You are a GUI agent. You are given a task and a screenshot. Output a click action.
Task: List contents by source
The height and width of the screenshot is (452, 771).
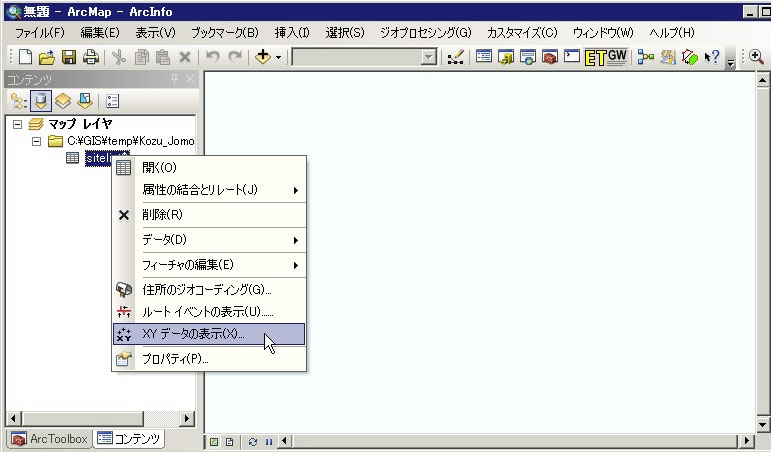pos(41,101)
